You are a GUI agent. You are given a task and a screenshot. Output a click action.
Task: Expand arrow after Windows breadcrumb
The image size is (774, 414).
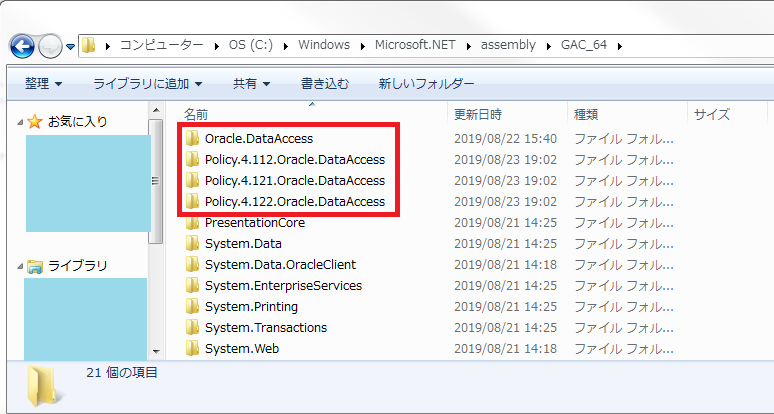click(363, 46)
